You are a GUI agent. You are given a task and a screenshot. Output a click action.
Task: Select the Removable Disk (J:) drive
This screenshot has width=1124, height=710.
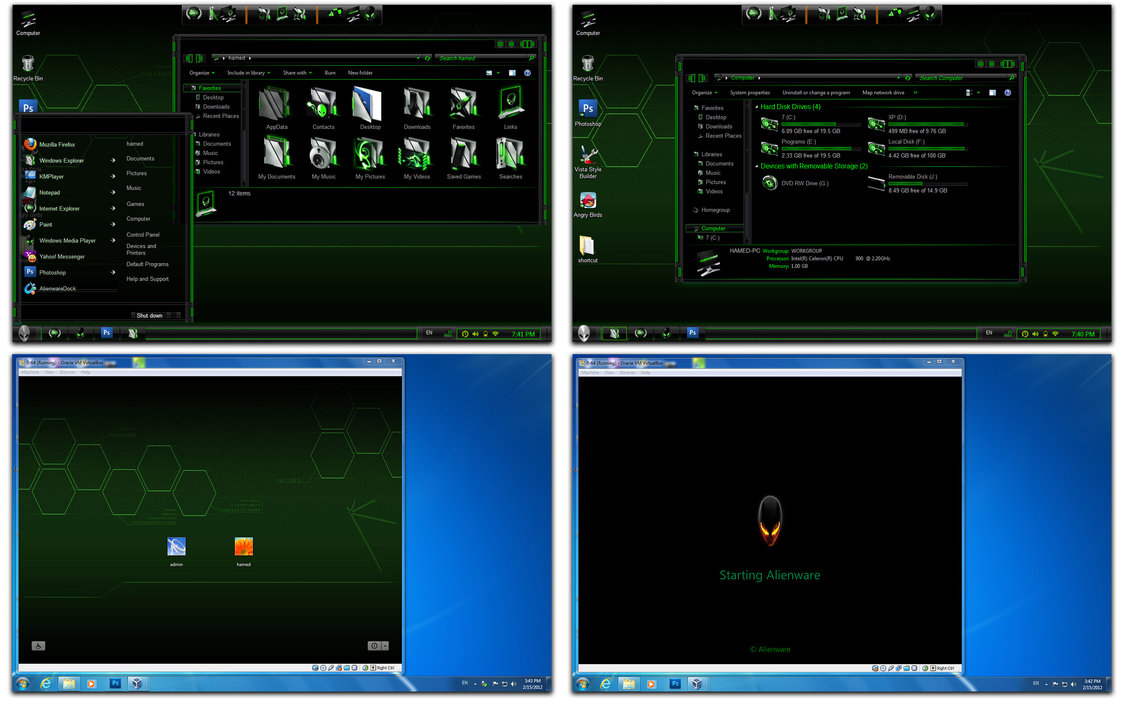(918, 183)
